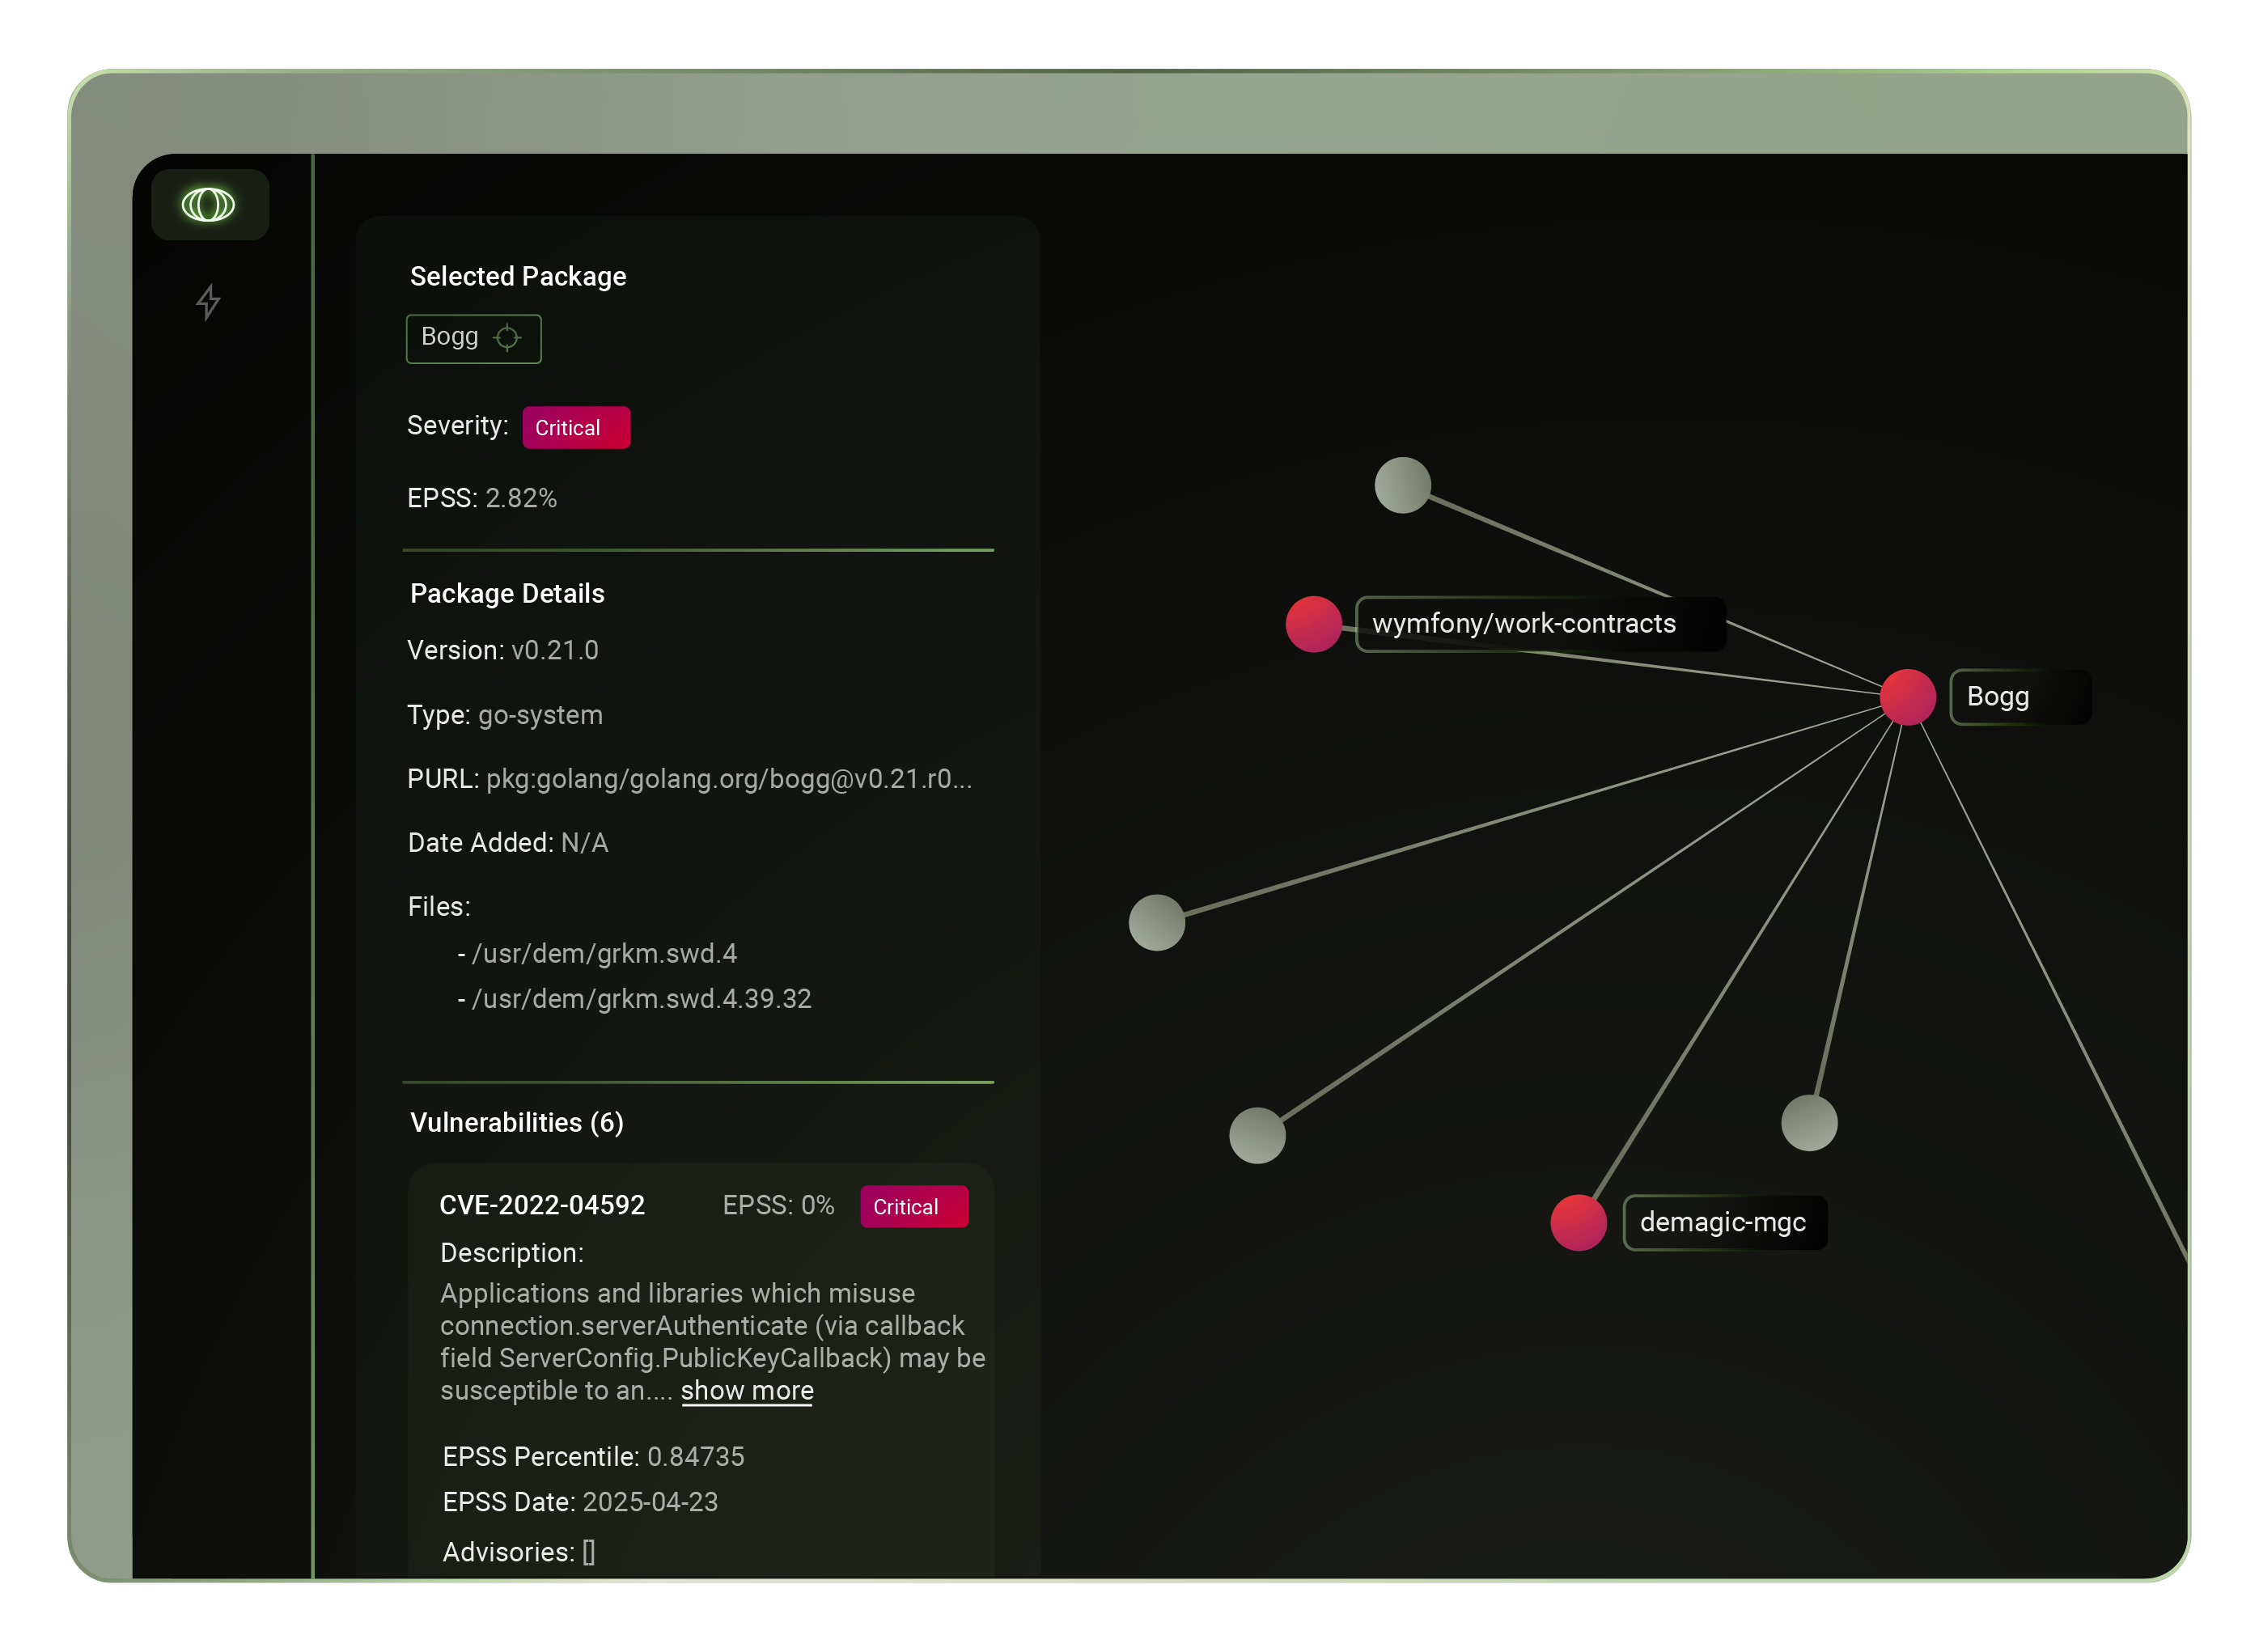Click the wymfony/work-contracts label
The height and width of the screenshot is (1652, 2259).
[x=1540, y=624]
